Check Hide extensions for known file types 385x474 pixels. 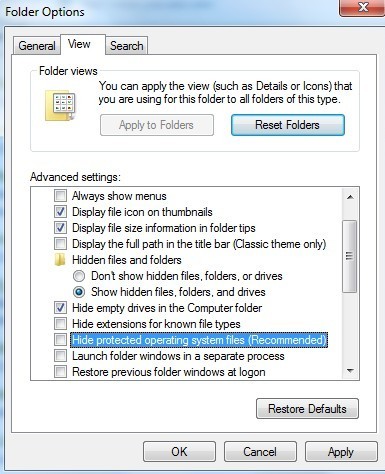click(60, 324)
